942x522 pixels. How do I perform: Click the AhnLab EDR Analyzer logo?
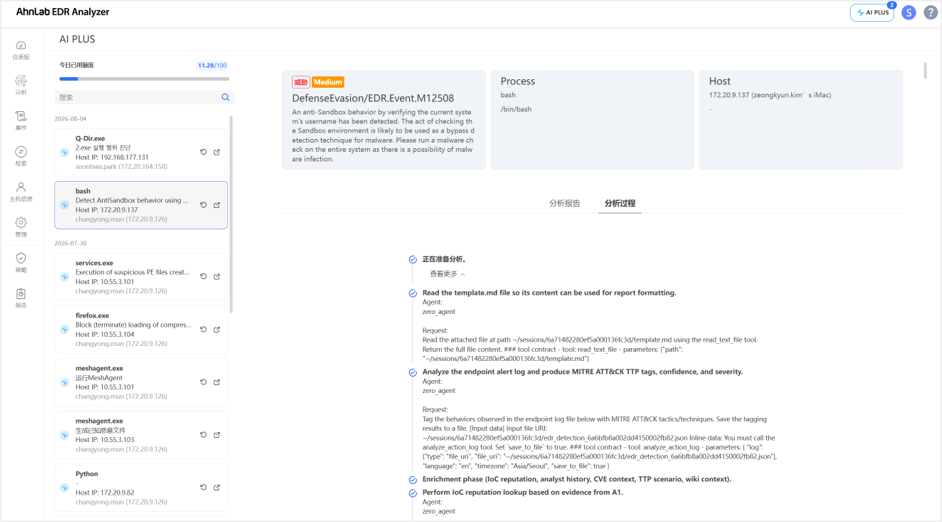(x=62, y=12)
